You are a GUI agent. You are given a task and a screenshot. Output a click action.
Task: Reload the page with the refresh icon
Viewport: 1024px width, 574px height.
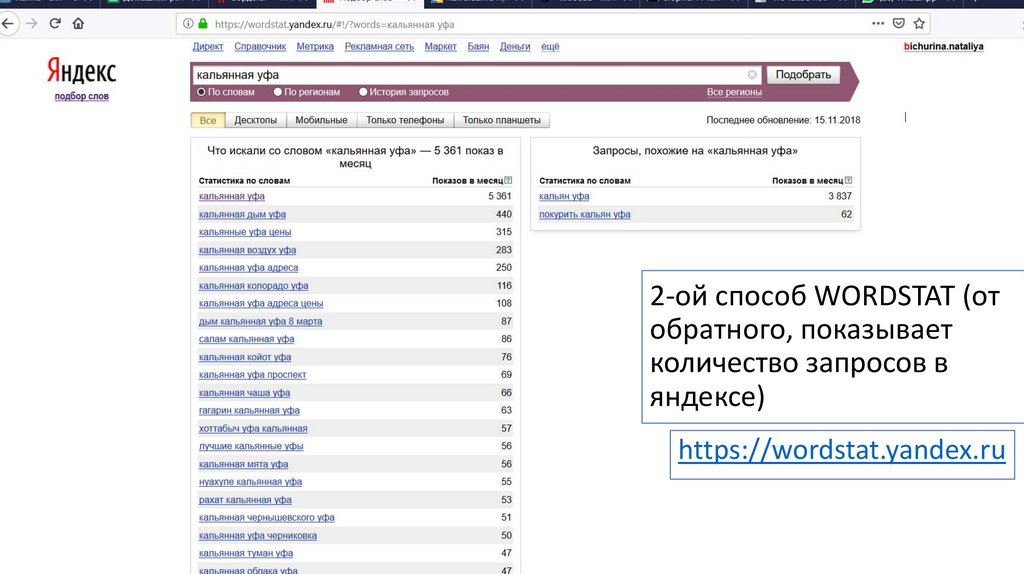coord(55,24)
